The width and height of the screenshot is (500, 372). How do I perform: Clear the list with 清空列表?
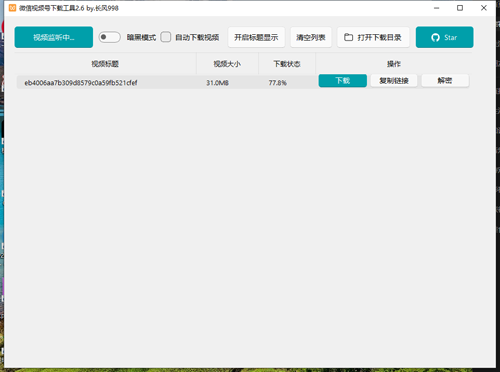point(311,37)
